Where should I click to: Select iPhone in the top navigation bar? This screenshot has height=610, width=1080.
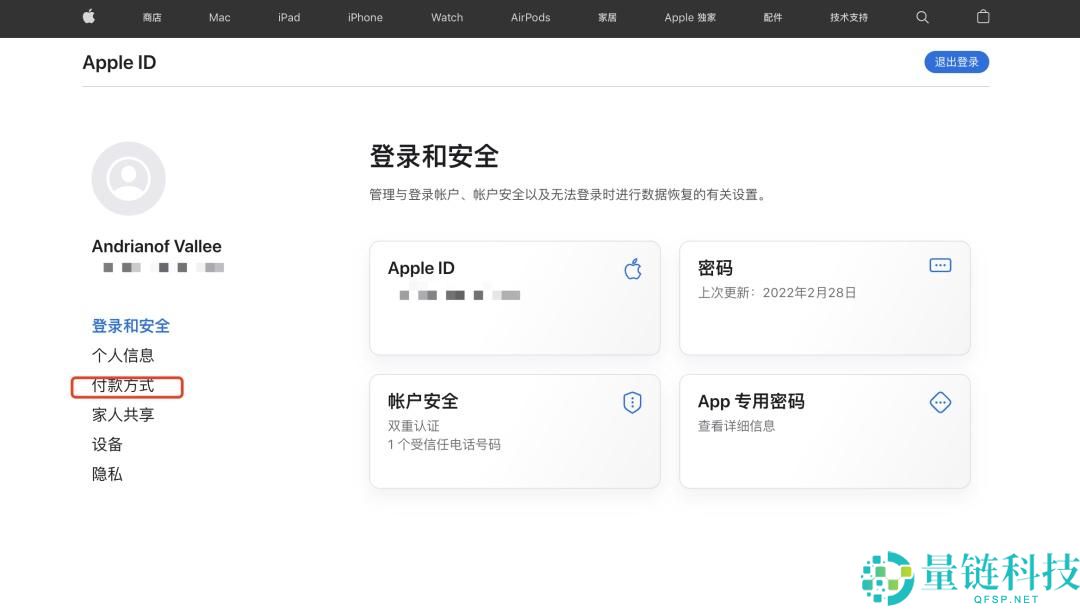[x=364, y=17]
